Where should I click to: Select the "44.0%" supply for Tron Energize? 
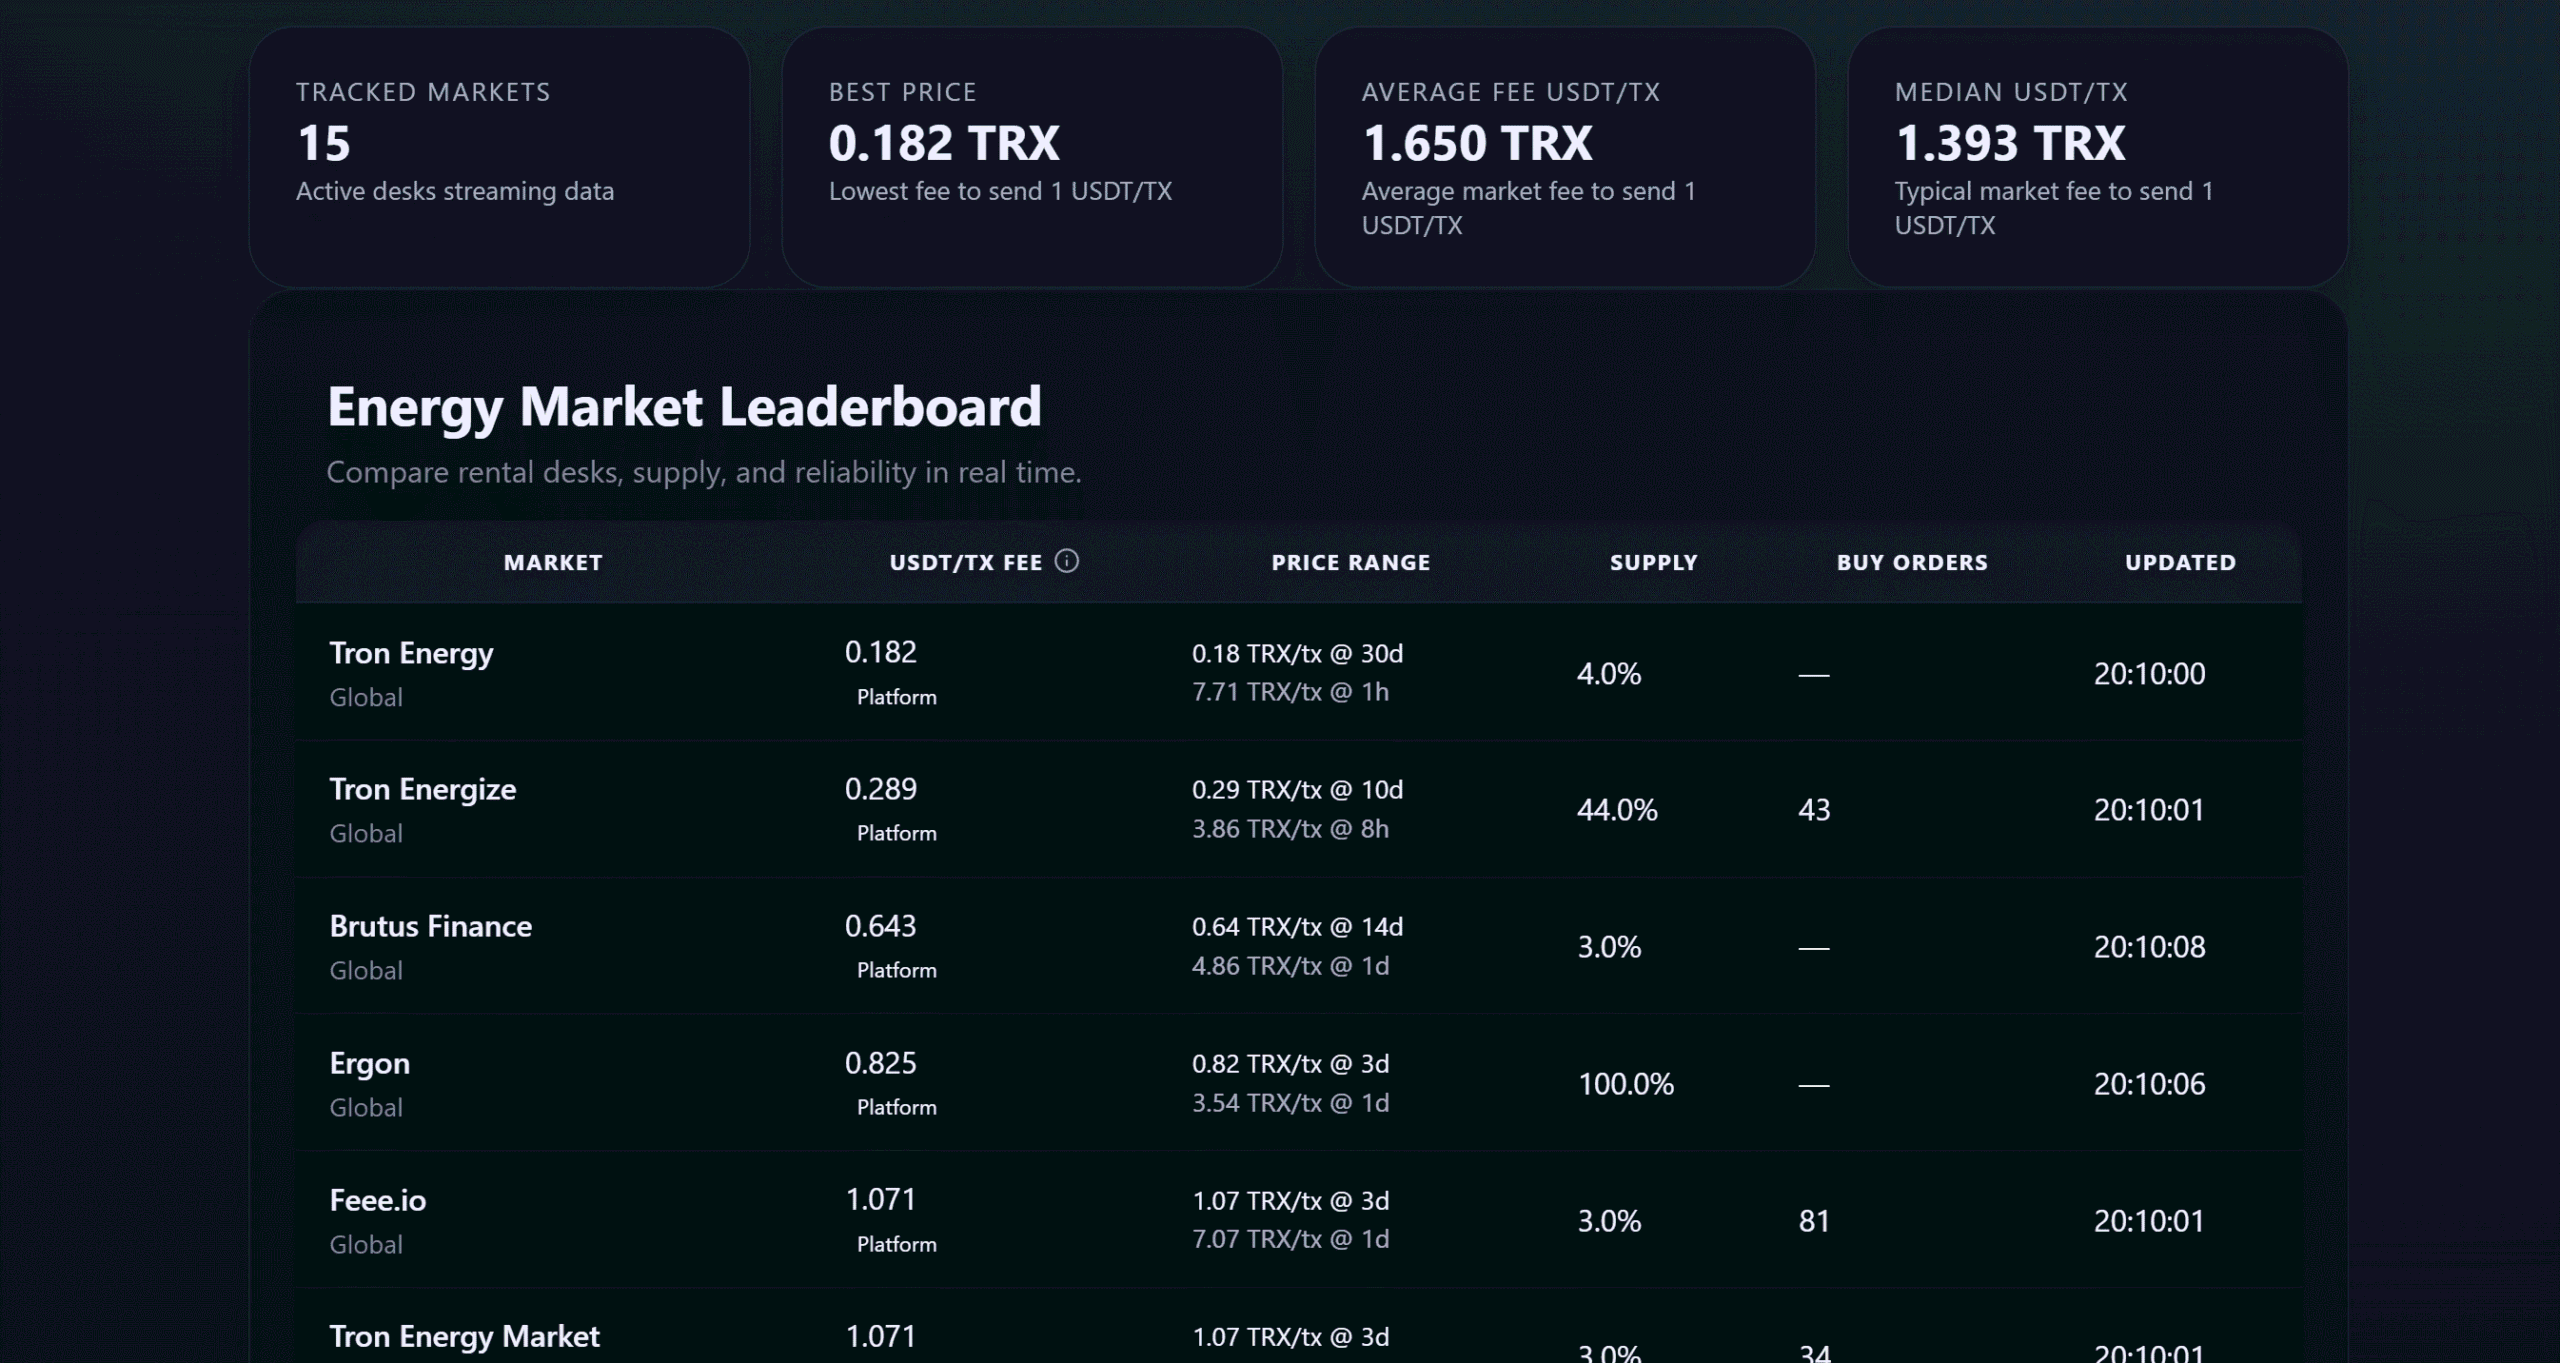tap(1617, 810)
